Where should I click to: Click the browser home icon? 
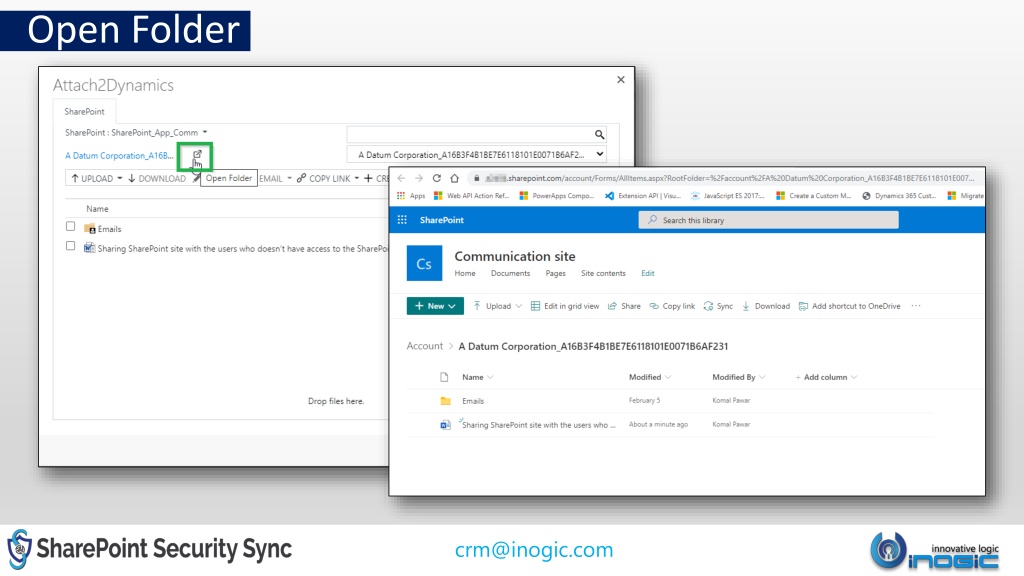455,178
